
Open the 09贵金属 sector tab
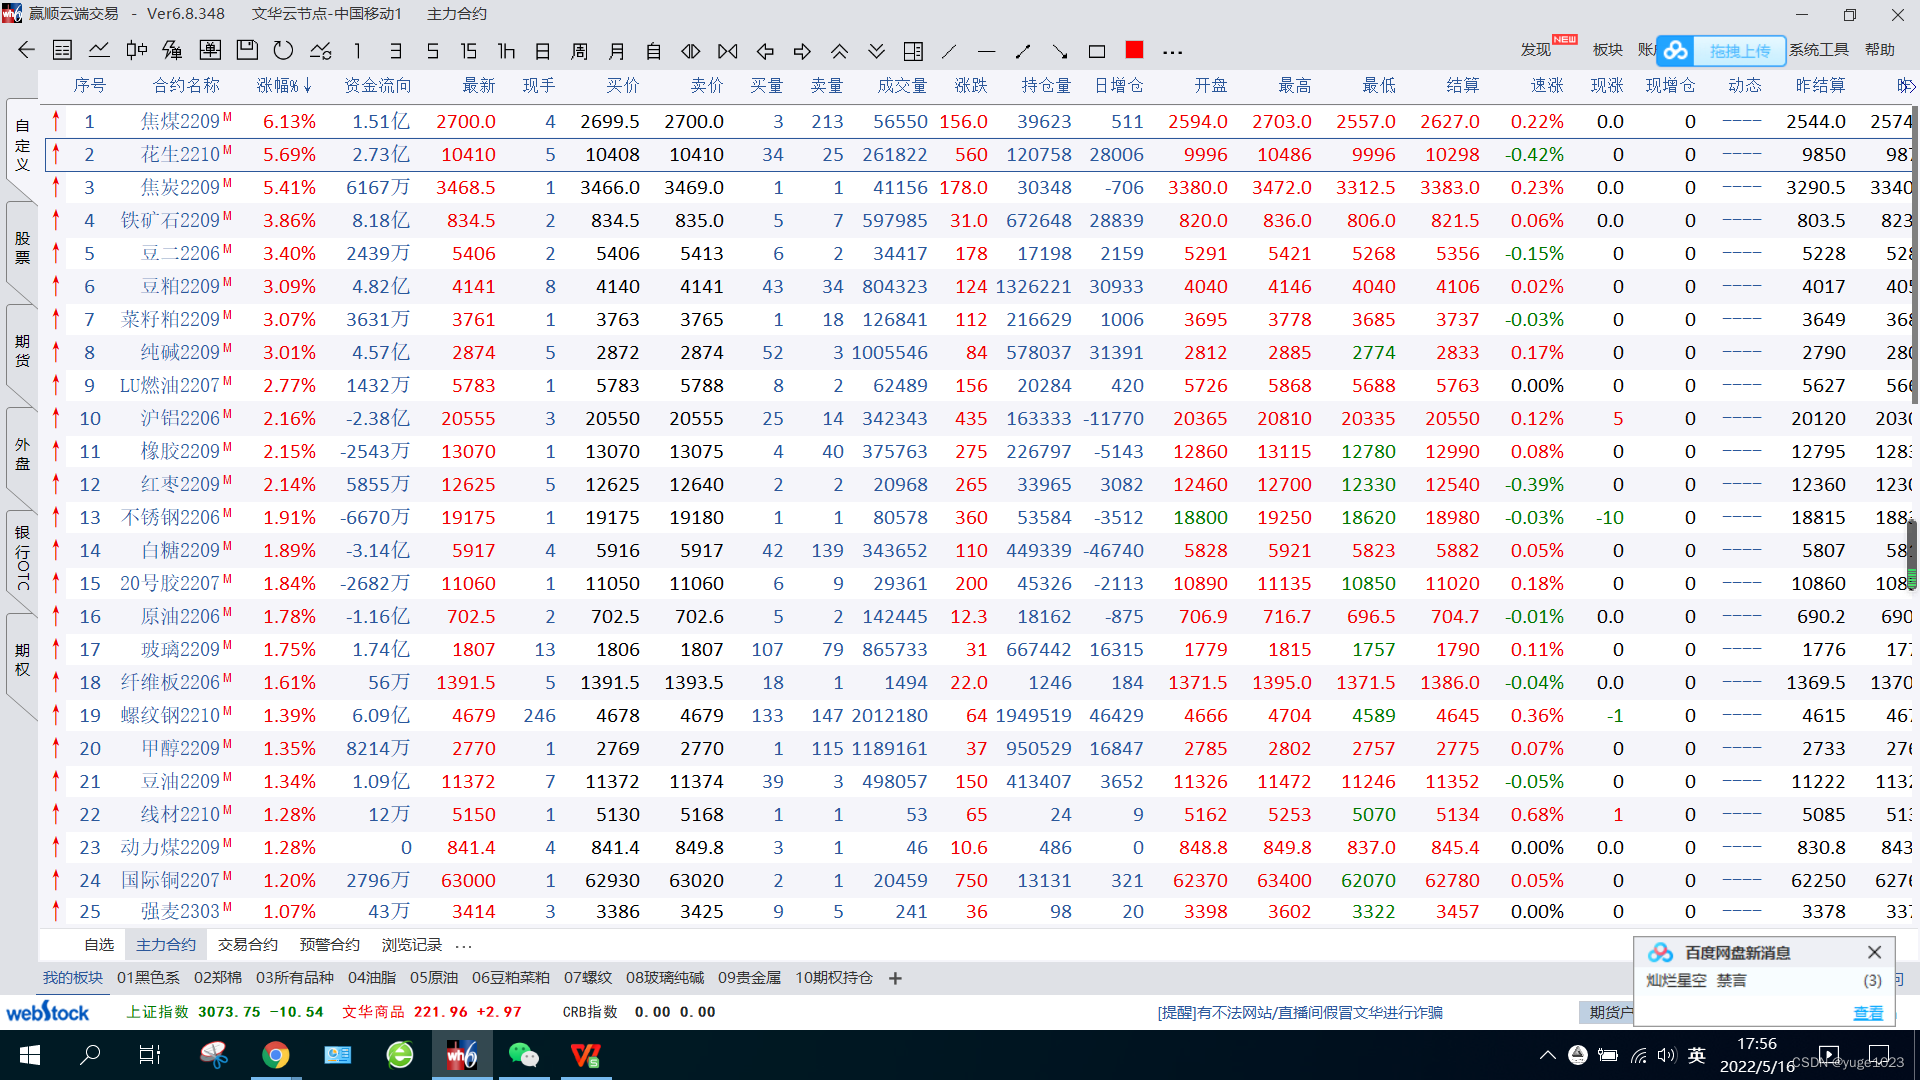click(749, 978)
